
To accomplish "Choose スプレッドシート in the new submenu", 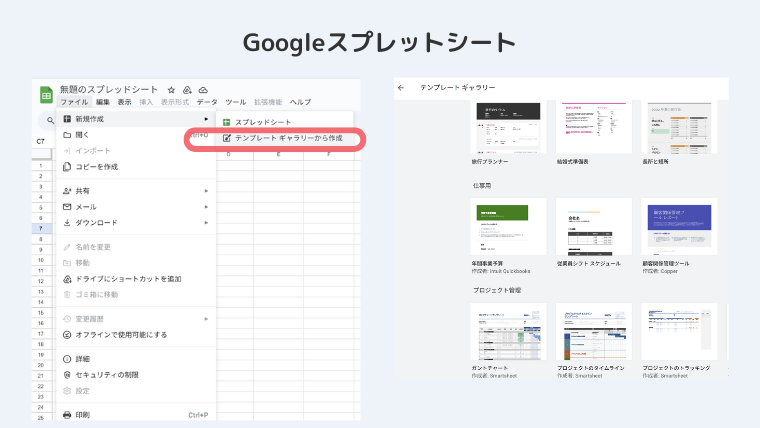I will 285,122.
